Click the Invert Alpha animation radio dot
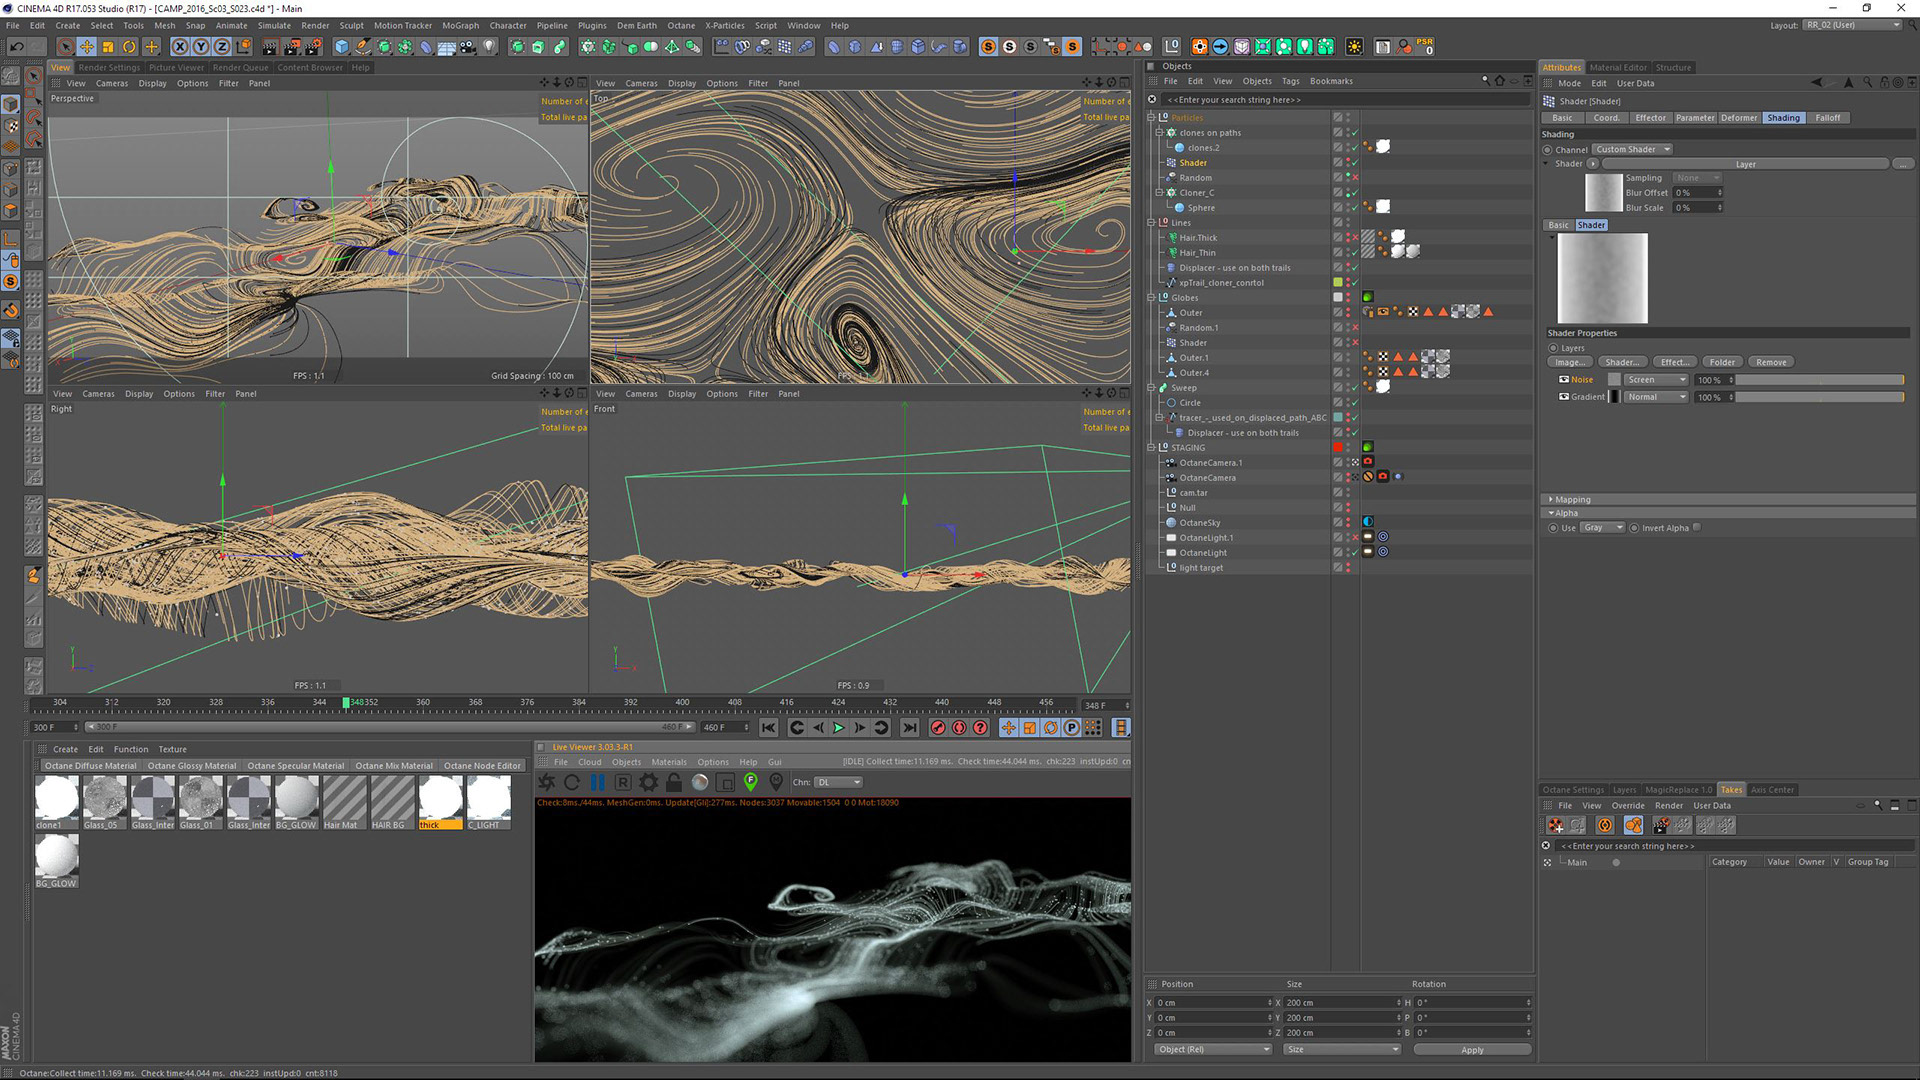Image resolution: width=1920 pixels, height=1080 pixels. (1634, 528)
